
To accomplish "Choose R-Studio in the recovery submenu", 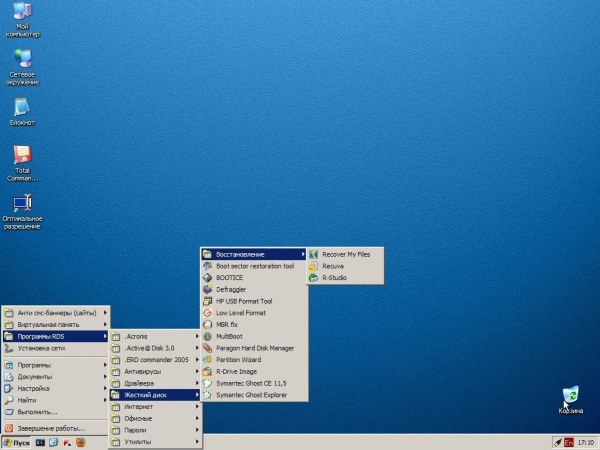I will click(333, 278).
